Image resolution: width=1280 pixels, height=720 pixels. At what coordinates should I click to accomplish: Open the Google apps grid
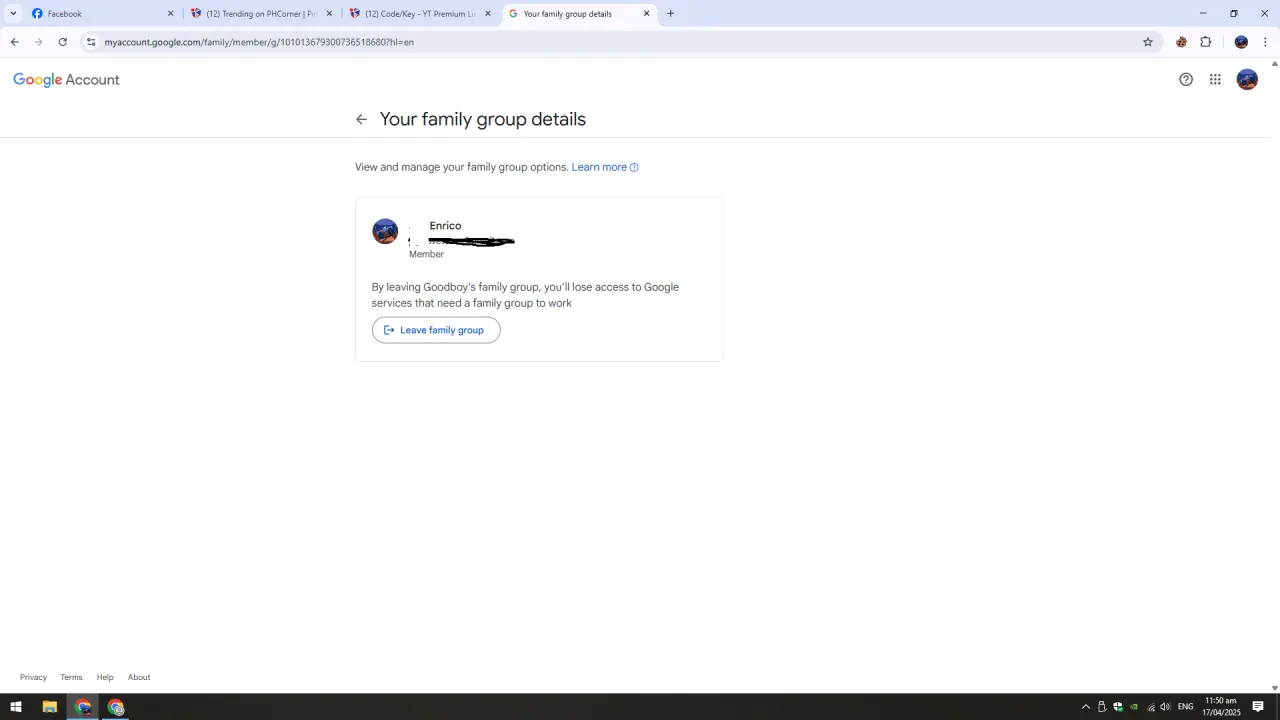(x=1215, y=80)
